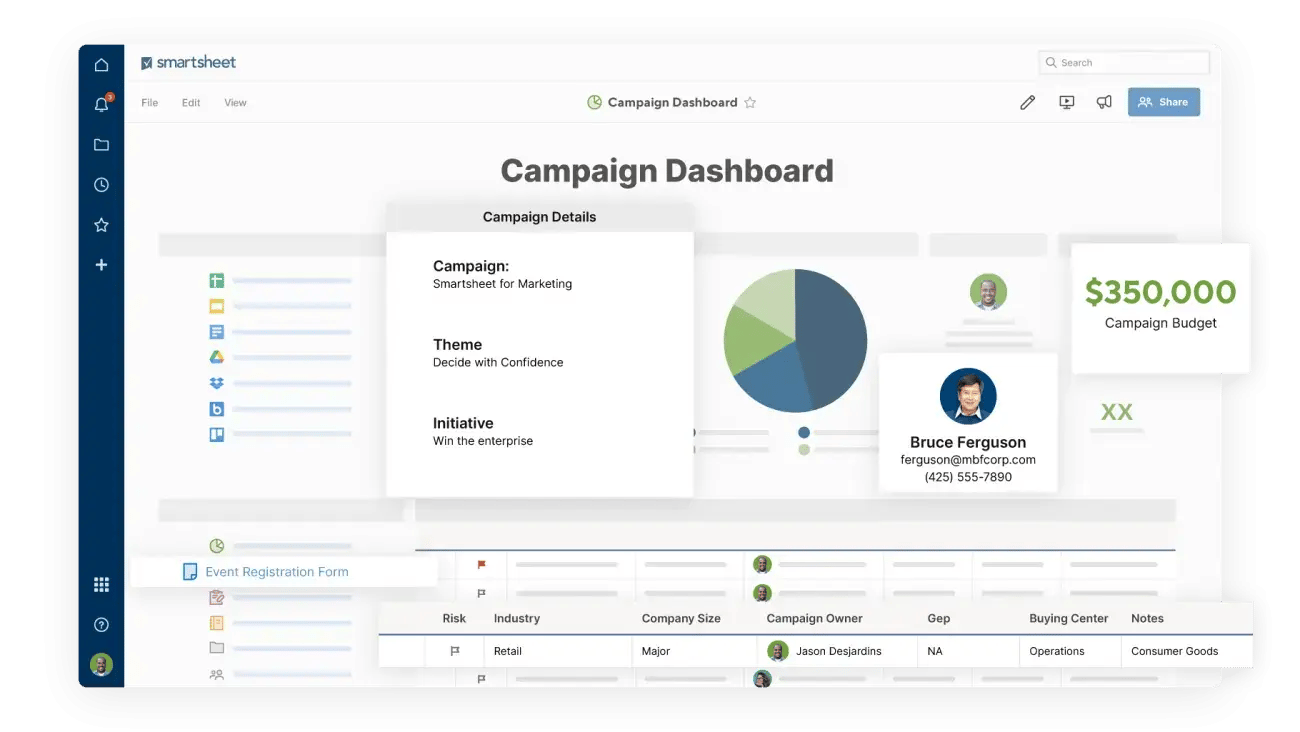The width and height of the screenshot is (1300, 732).
Task: Open the Recents clock icon
Action: [101, 185]
